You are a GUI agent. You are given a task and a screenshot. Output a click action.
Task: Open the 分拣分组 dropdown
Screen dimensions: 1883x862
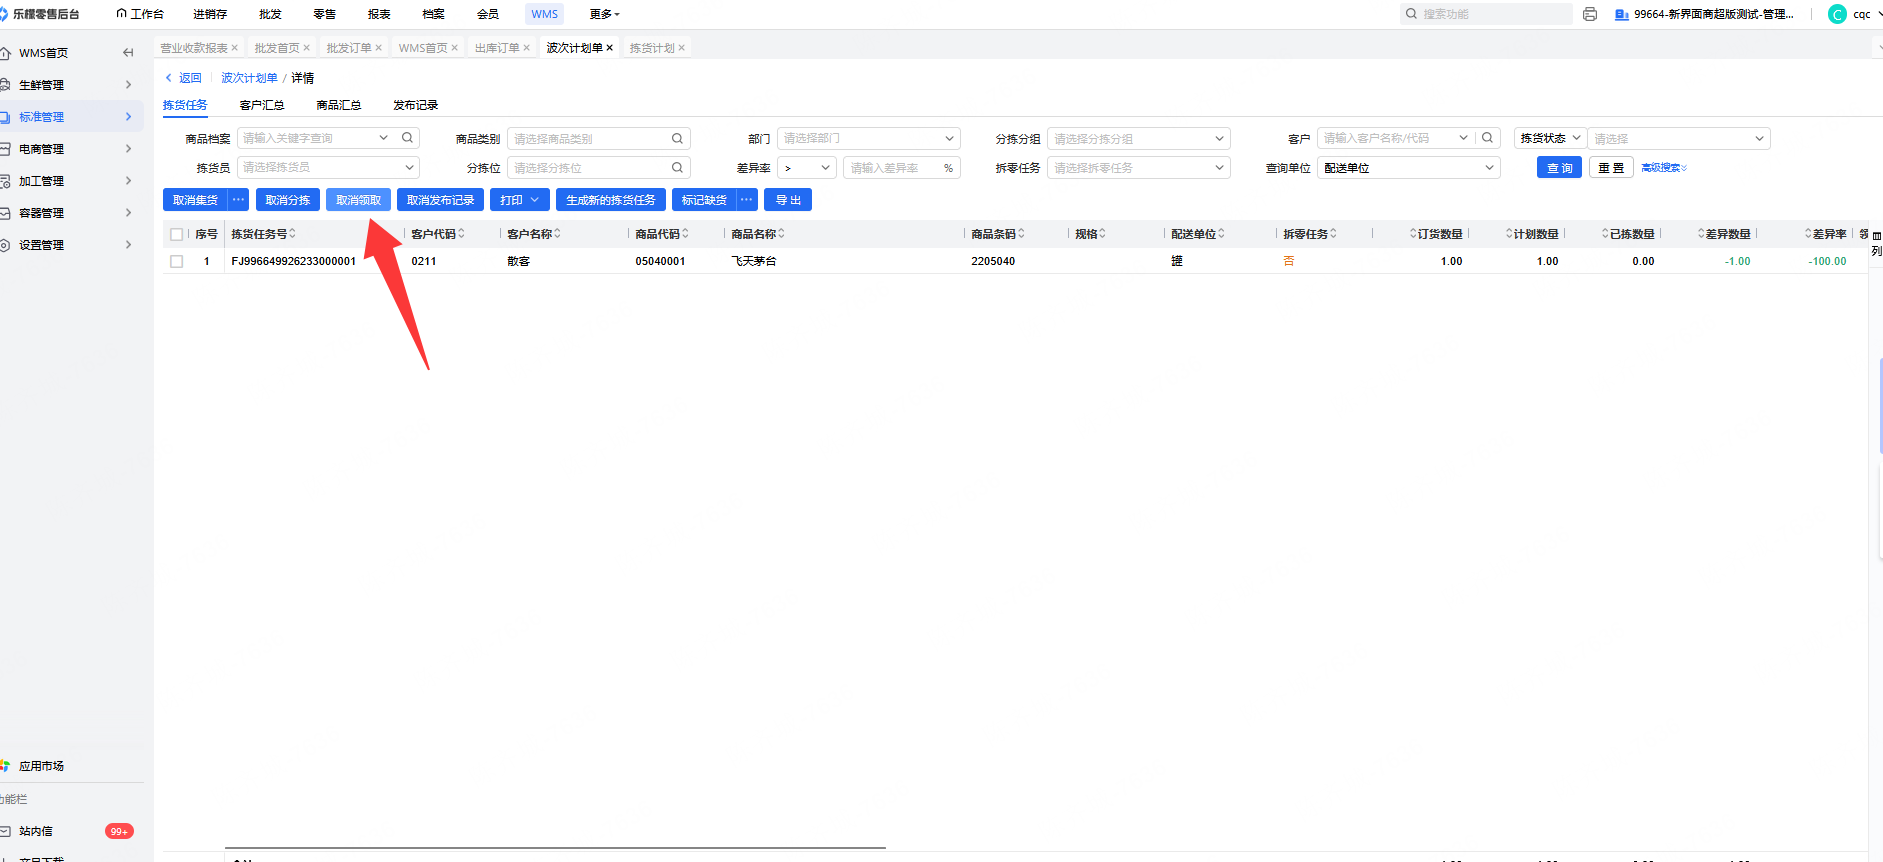click(x=1138, y=139)
